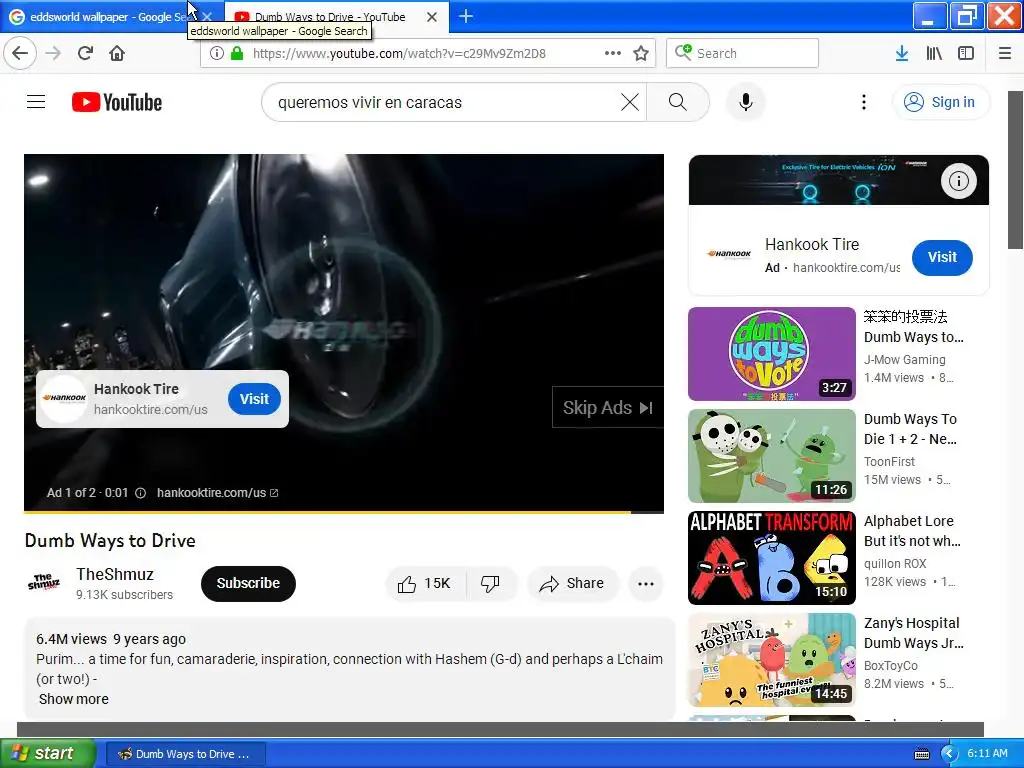
Task: Open YouTube settings three-dot menu
Action: pos(863,102)
